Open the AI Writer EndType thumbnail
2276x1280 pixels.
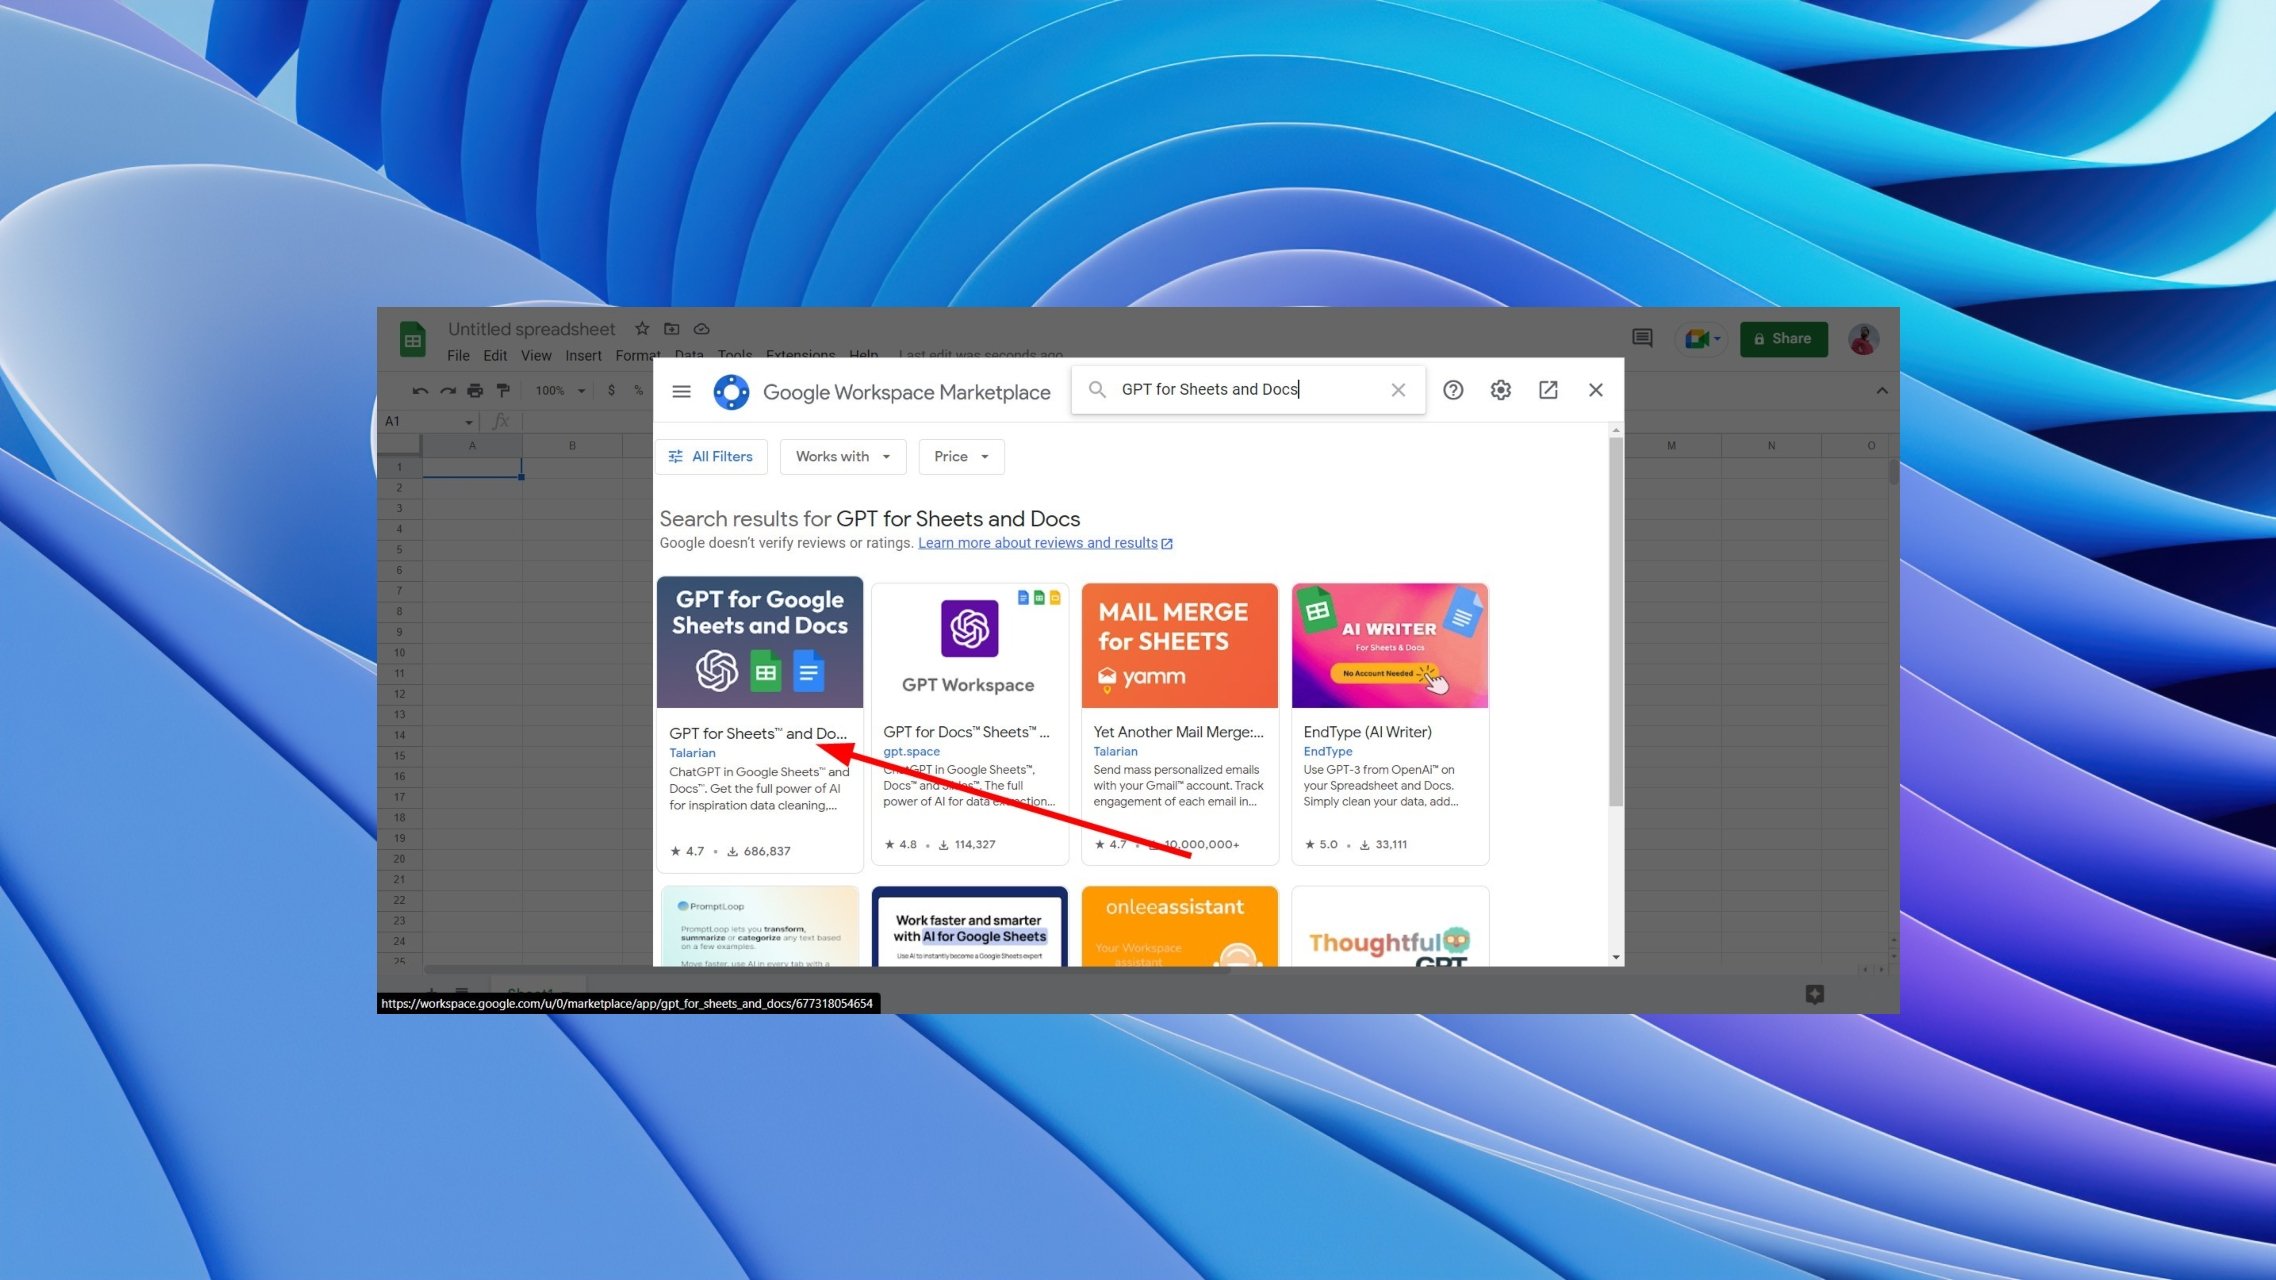pos(1389,646)
